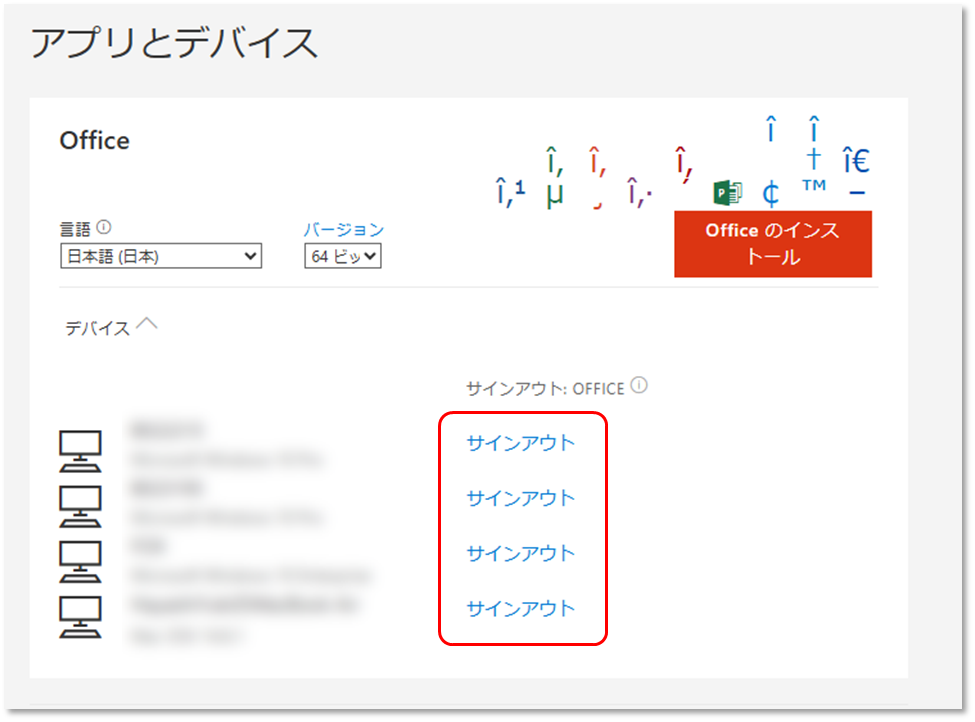Click the Publisher app icon
975x722 pixels.
[727, 193]
